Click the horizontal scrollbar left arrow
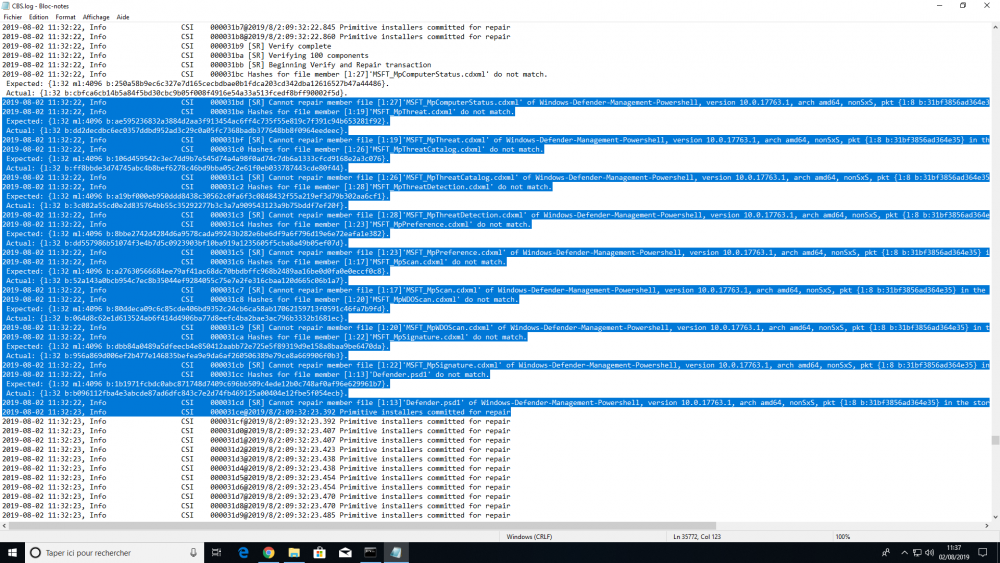The image size is (1000, 563). click(4, 526)
